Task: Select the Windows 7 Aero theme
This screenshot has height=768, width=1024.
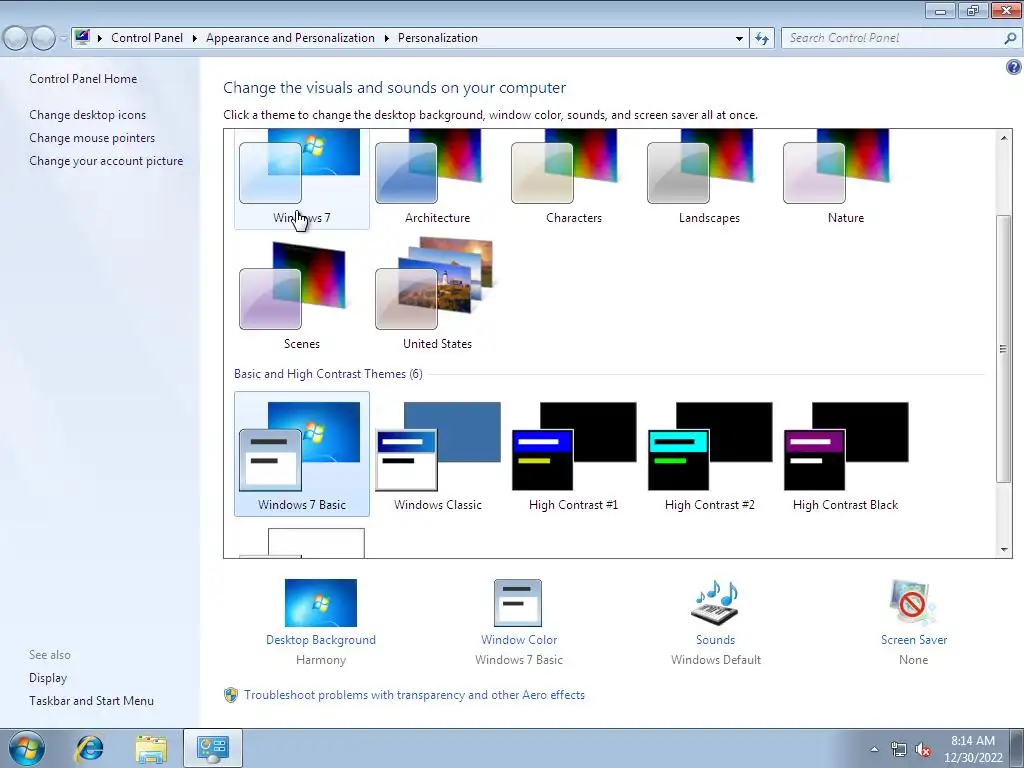Action: (x=302, y=178)
